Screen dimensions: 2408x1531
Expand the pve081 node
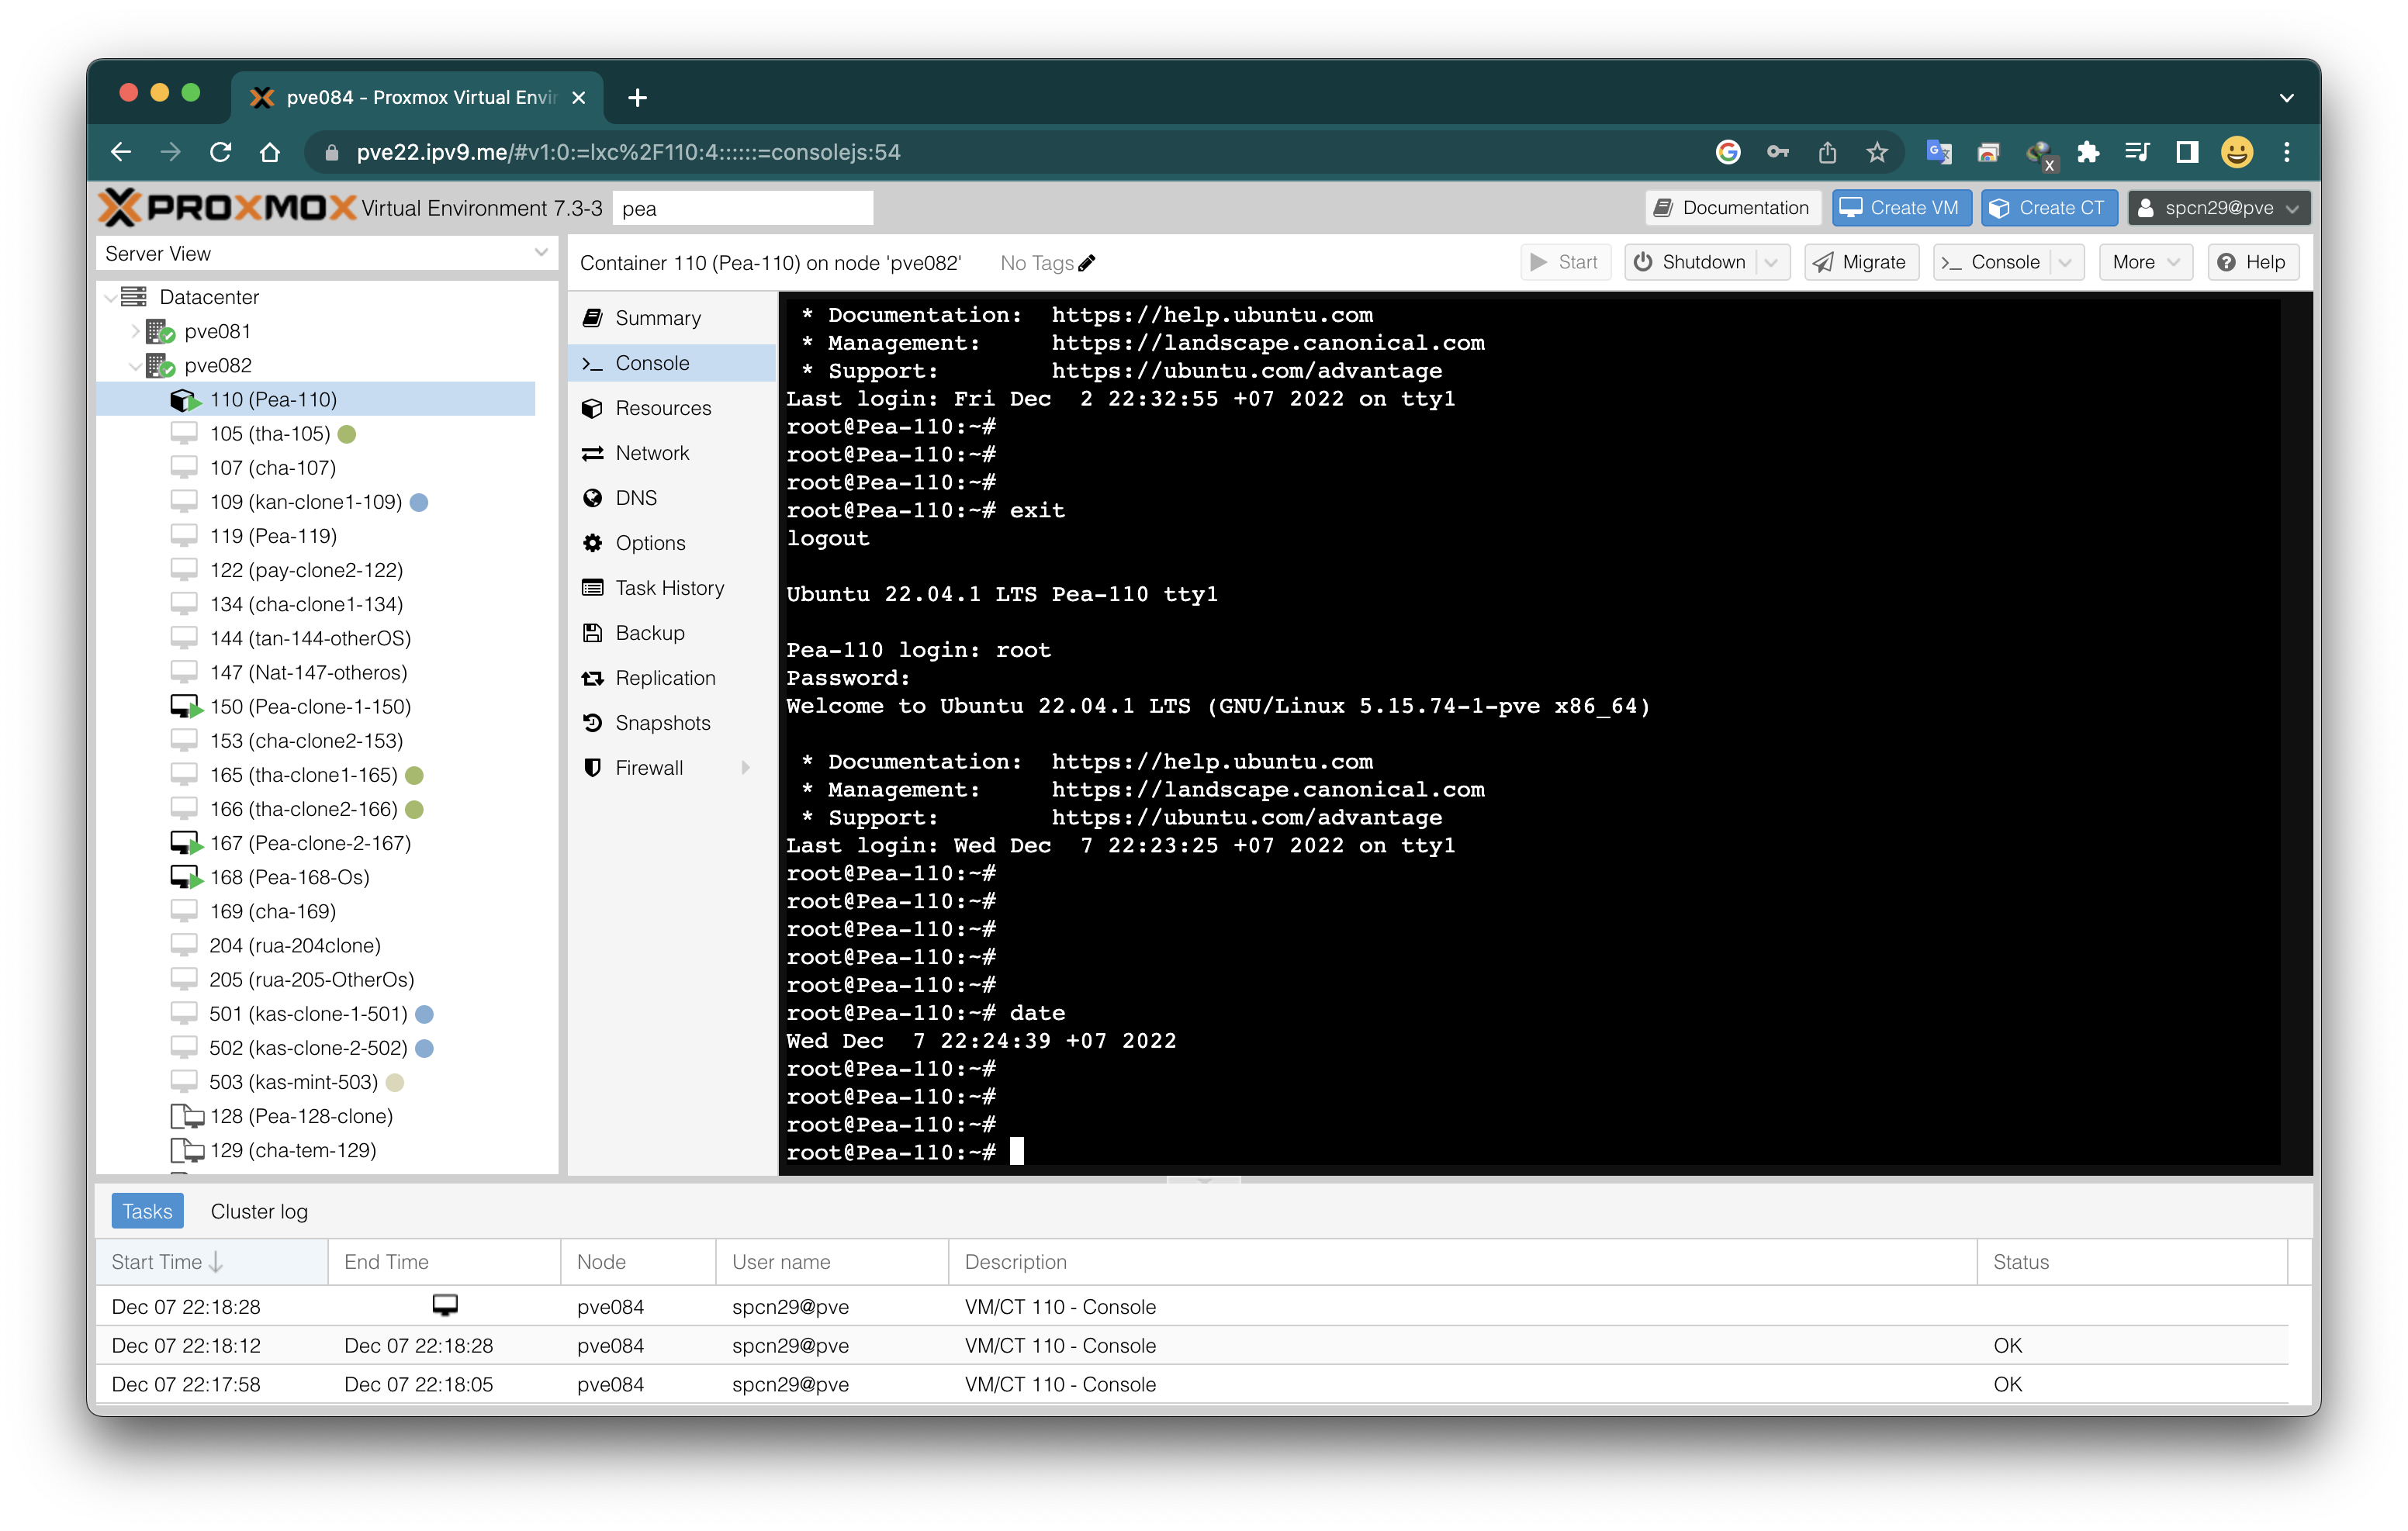135,331
